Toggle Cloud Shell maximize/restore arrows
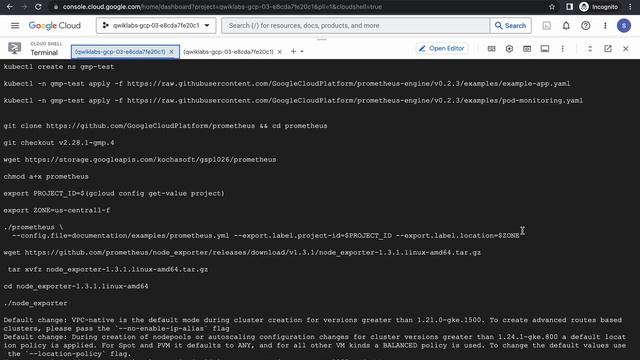The image size is (640, 360). tap(590, 49)
